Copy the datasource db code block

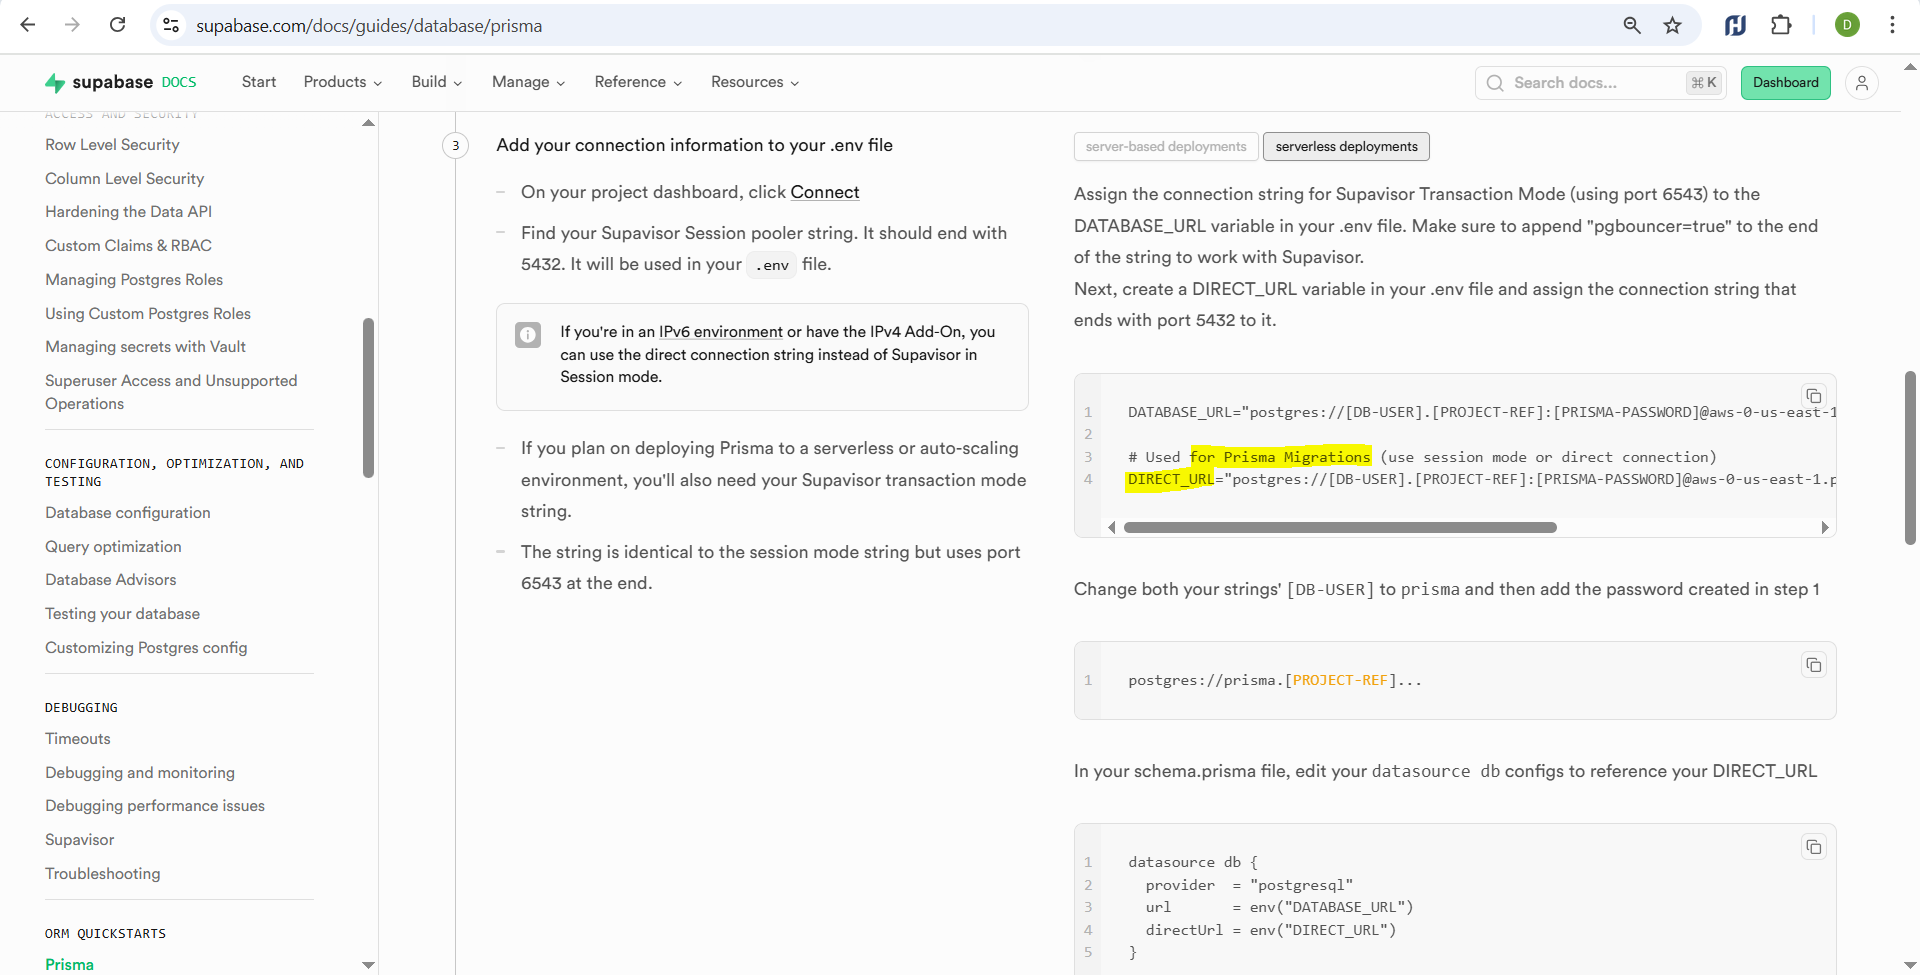point(1814,847)
